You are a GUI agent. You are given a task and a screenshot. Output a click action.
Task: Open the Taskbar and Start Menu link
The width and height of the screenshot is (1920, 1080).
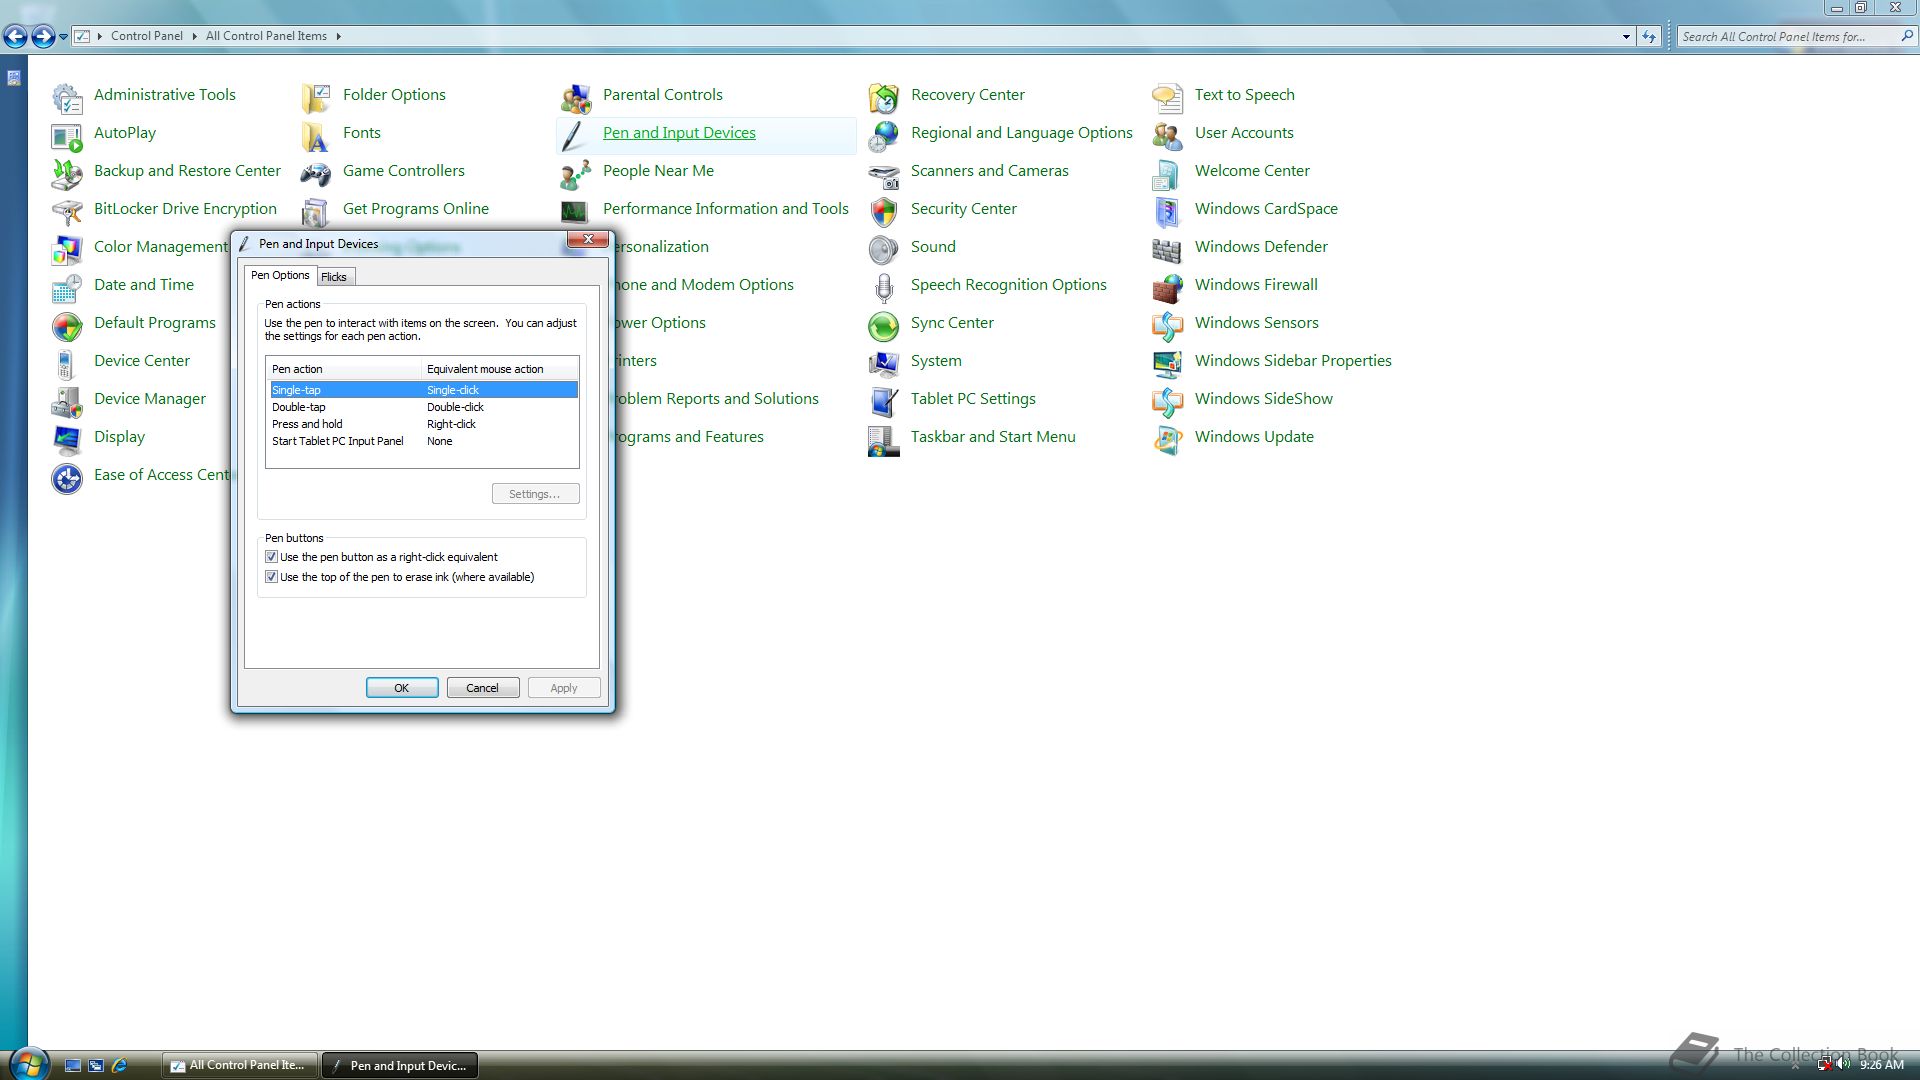993,437
